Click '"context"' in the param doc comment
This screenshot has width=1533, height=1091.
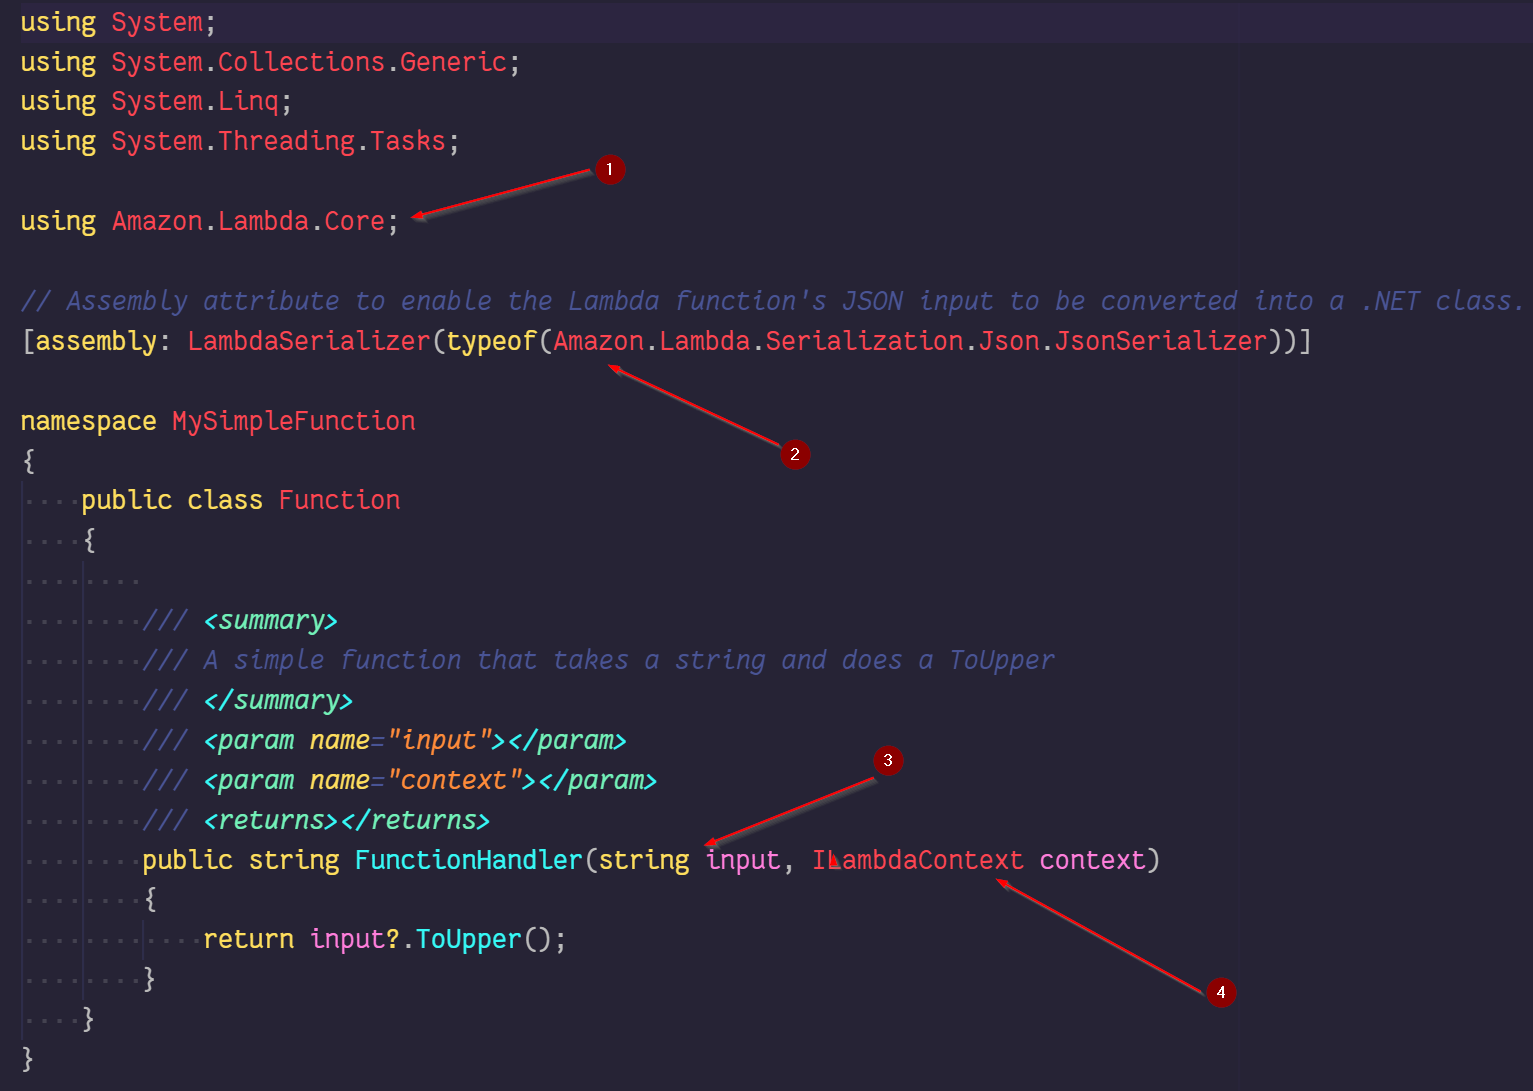click(x=454, y=780)
